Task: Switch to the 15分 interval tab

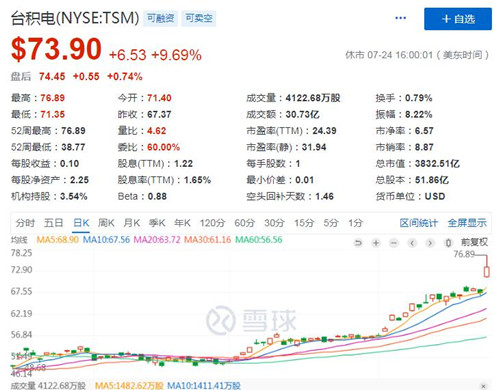Action: [x=304, y=223]
